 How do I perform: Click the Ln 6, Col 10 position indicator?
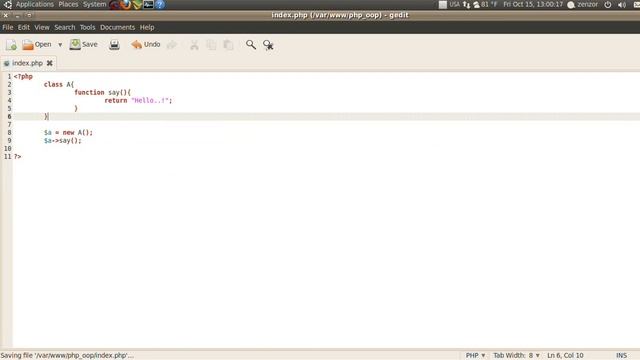point(565,356)
